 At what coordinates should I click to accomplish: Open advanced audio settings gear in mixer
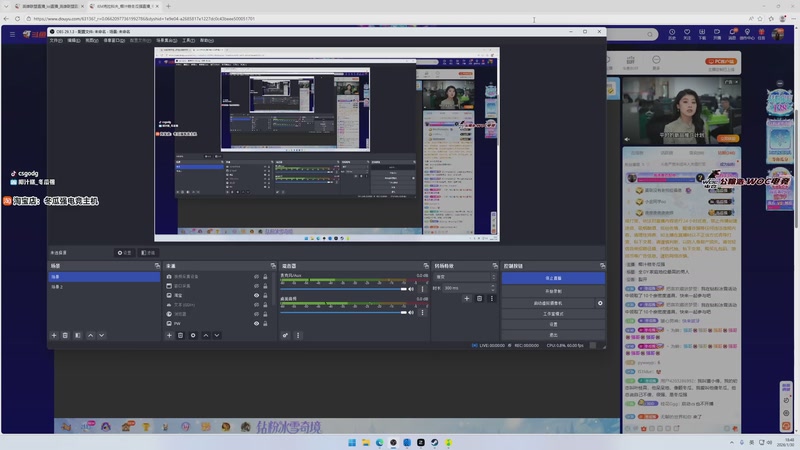coord(286,335)
